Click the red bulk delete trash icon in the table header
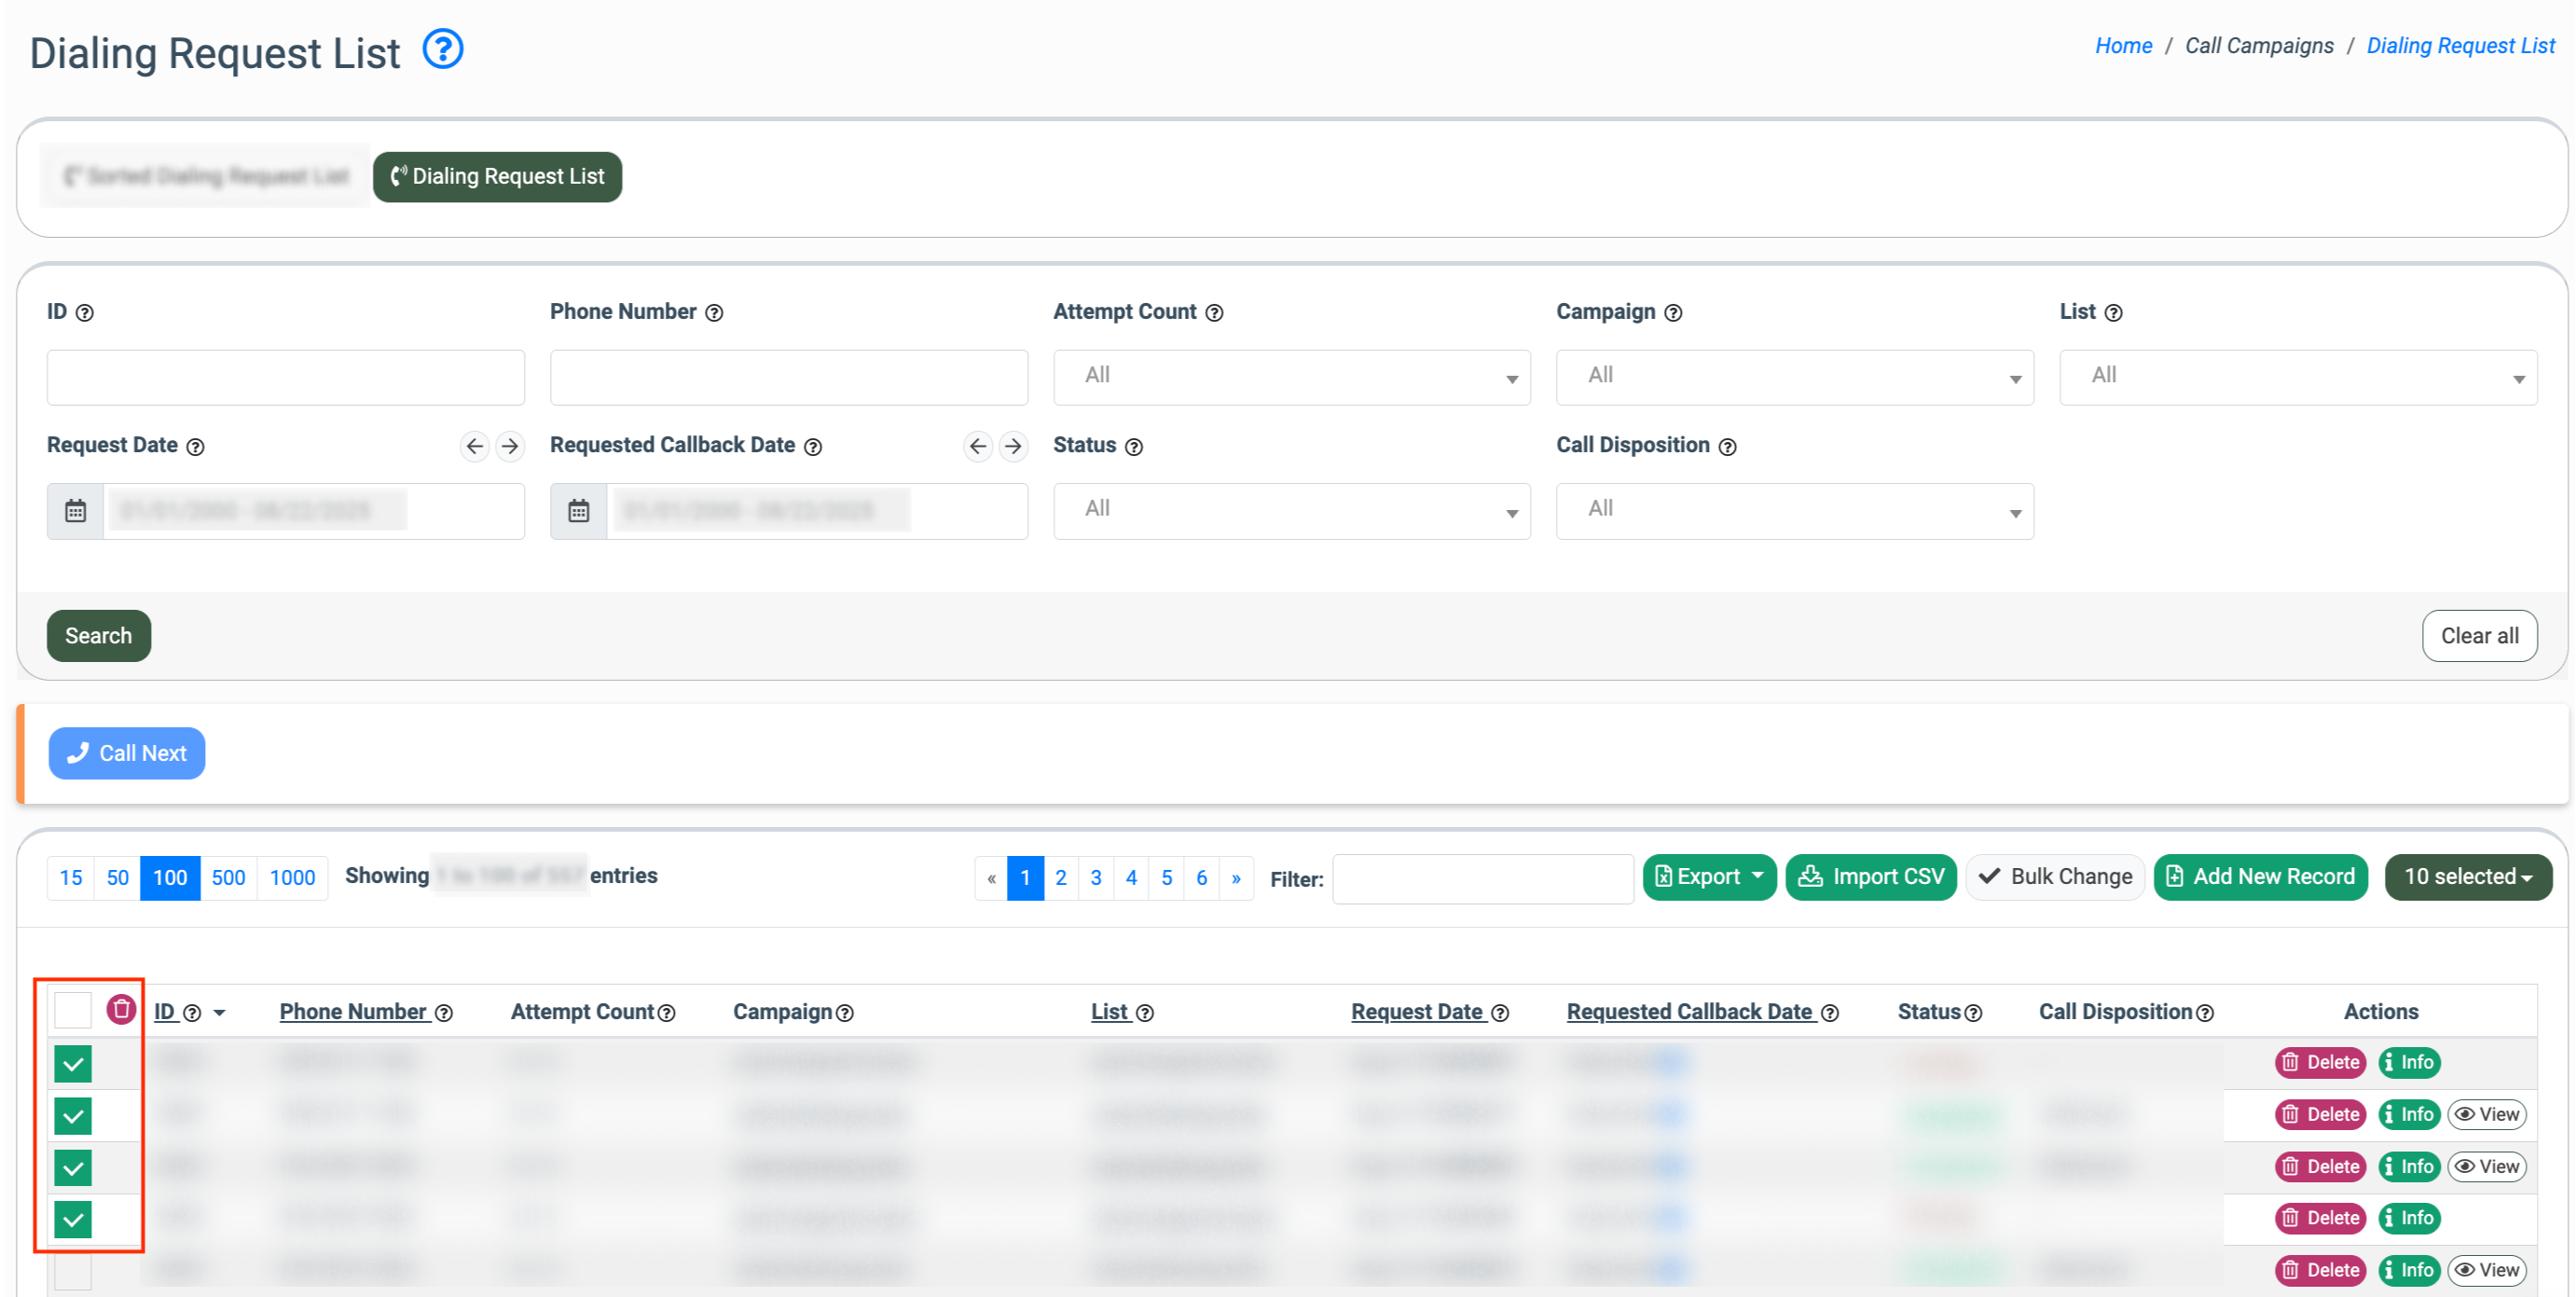Image resolution: width=2576 pixels, height=1297 pixels. pos(121,1009)
